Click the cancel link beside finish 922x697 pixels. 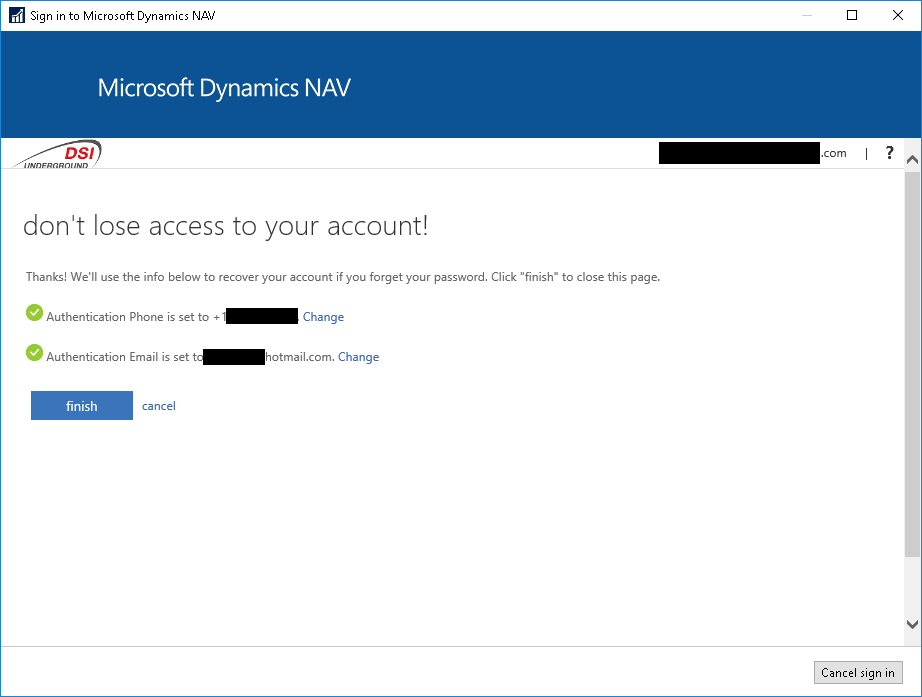159,406
